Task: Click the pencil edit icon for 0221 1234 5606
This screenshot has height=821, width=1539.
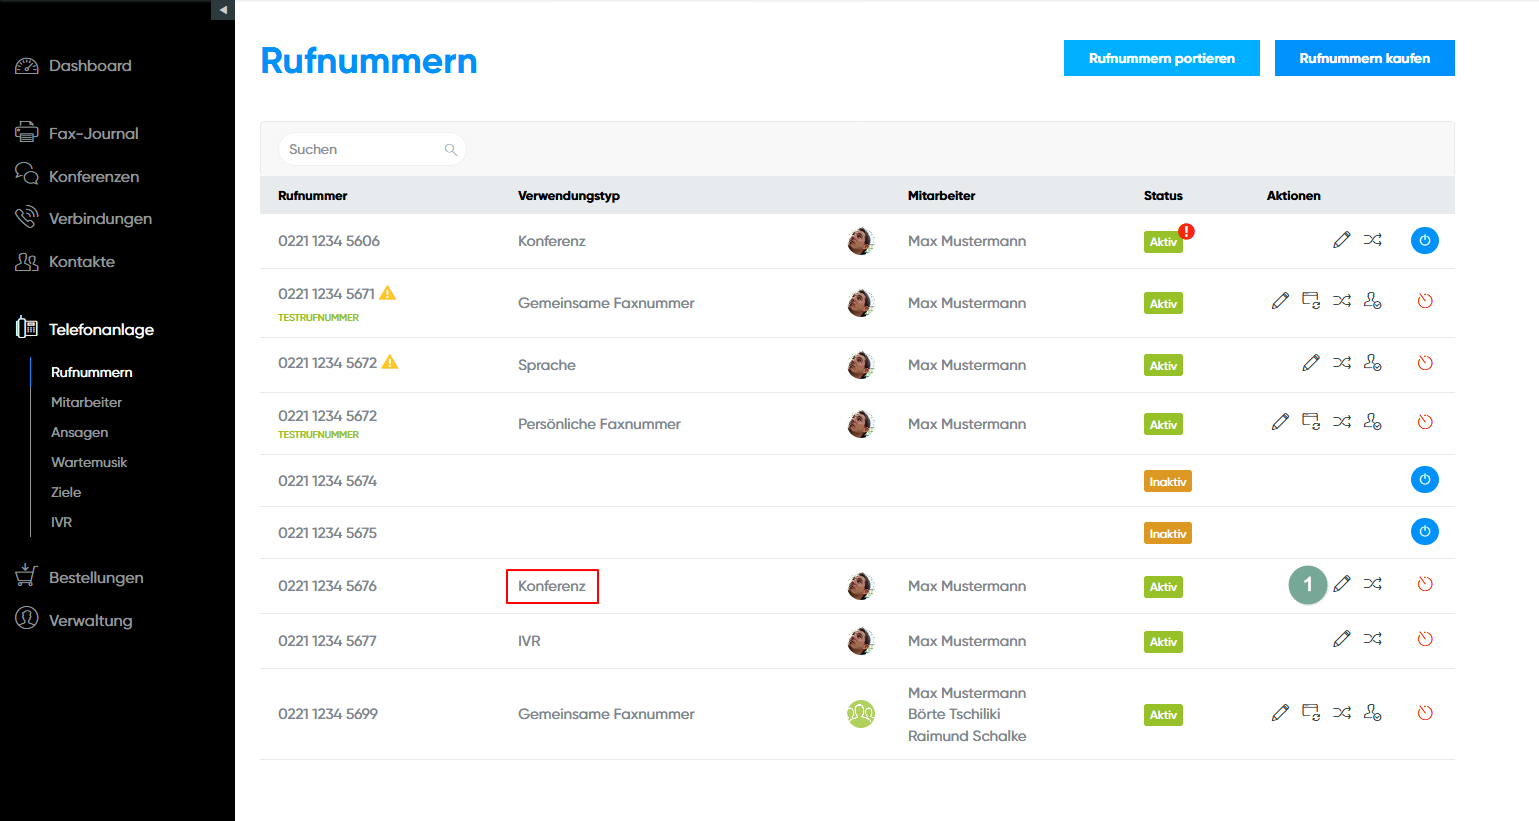Action: (1341, 240)
